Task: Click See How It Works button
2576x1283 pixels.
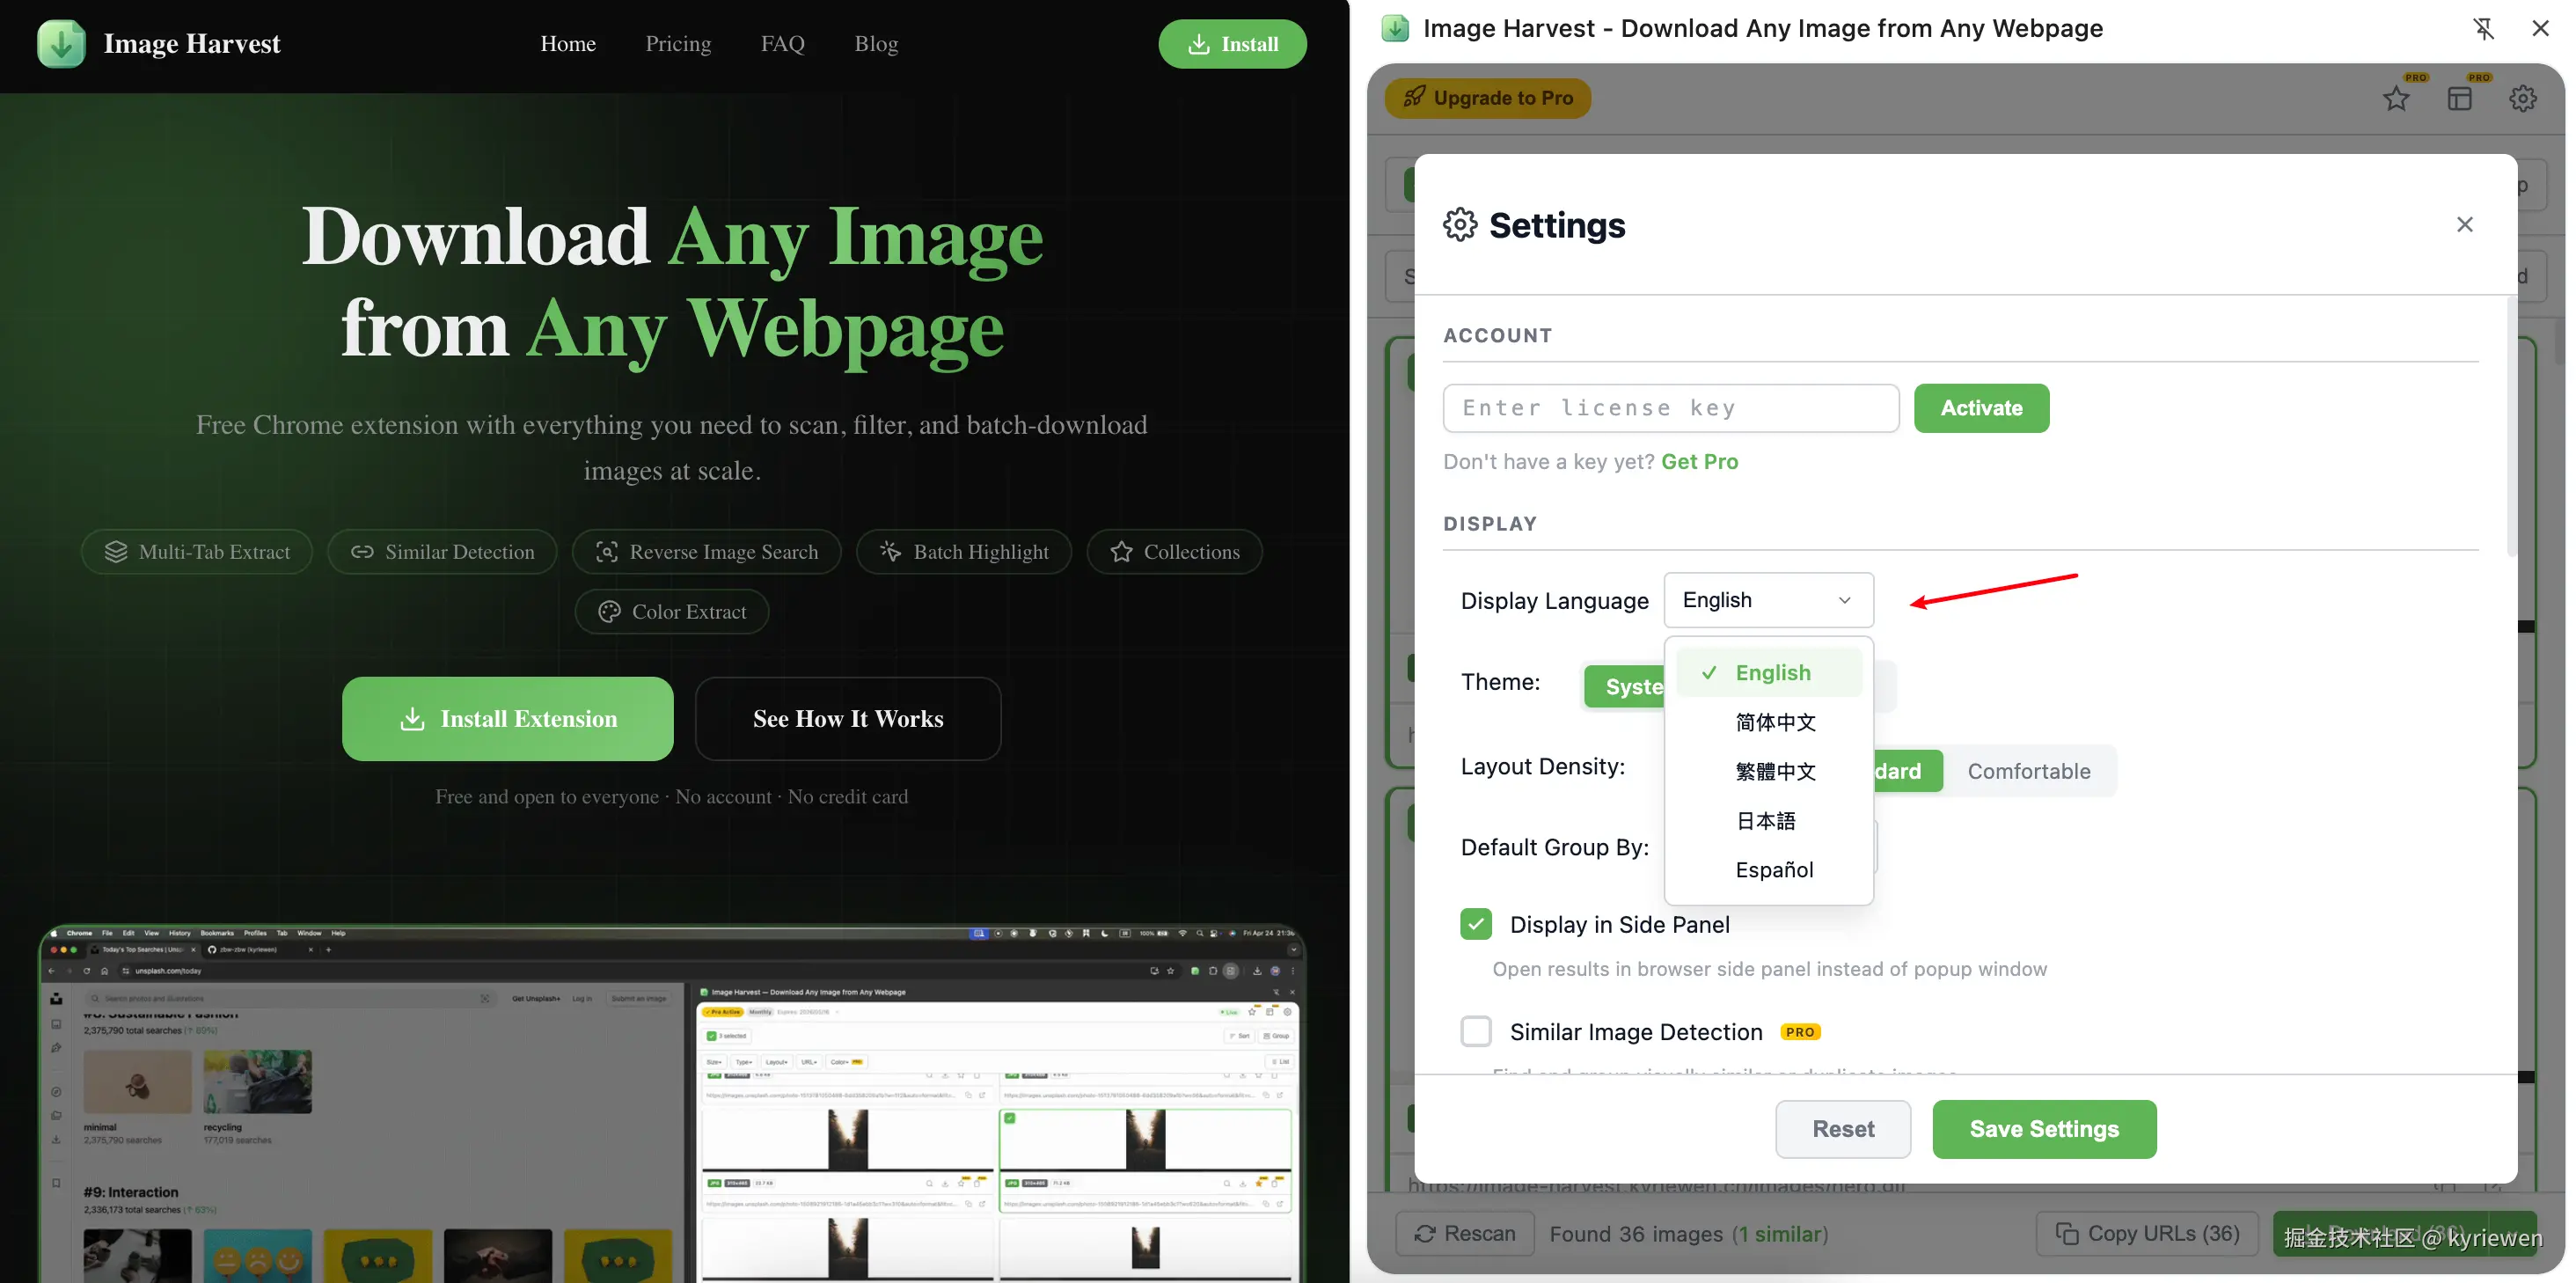Action: tap(848, 719)
